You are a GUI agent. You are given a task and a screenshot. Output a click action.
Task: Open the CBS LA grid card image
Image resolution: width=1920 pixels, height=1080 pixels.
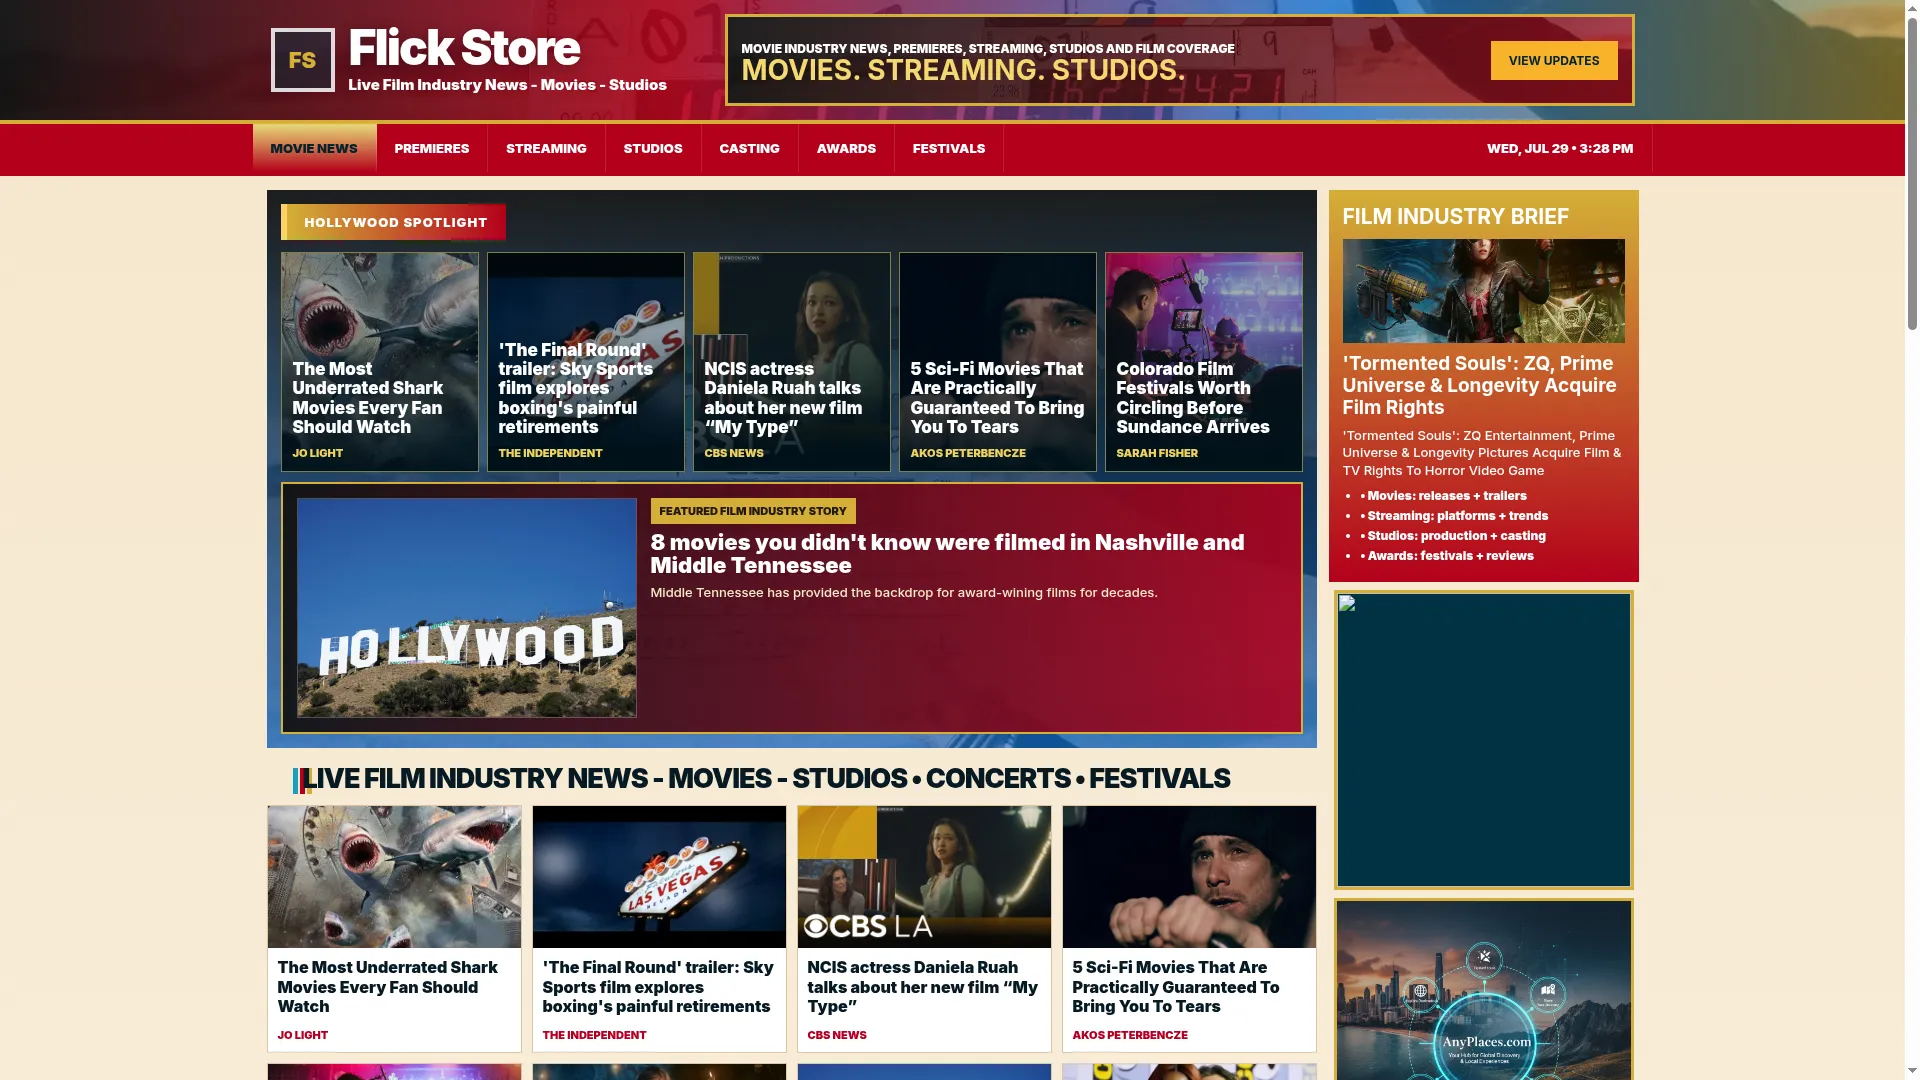pyautogui.click(x=924, y=877)
